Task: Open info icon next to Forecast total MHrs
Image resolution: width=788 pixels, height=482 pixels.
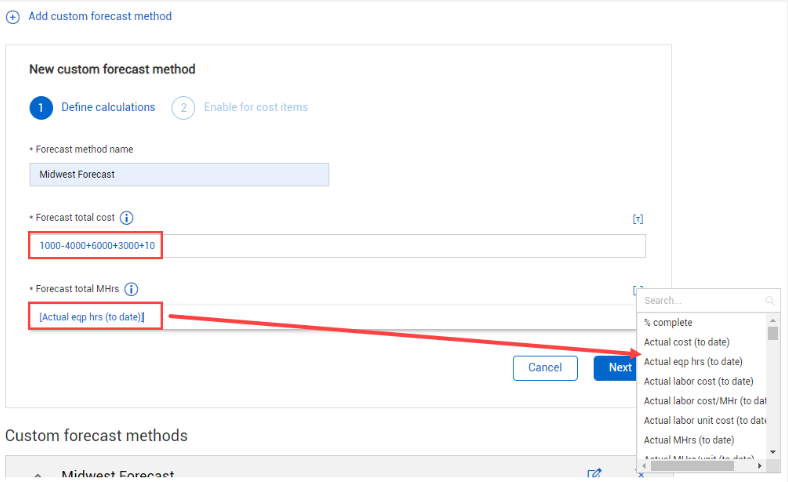Action: (x=131, y=289)
